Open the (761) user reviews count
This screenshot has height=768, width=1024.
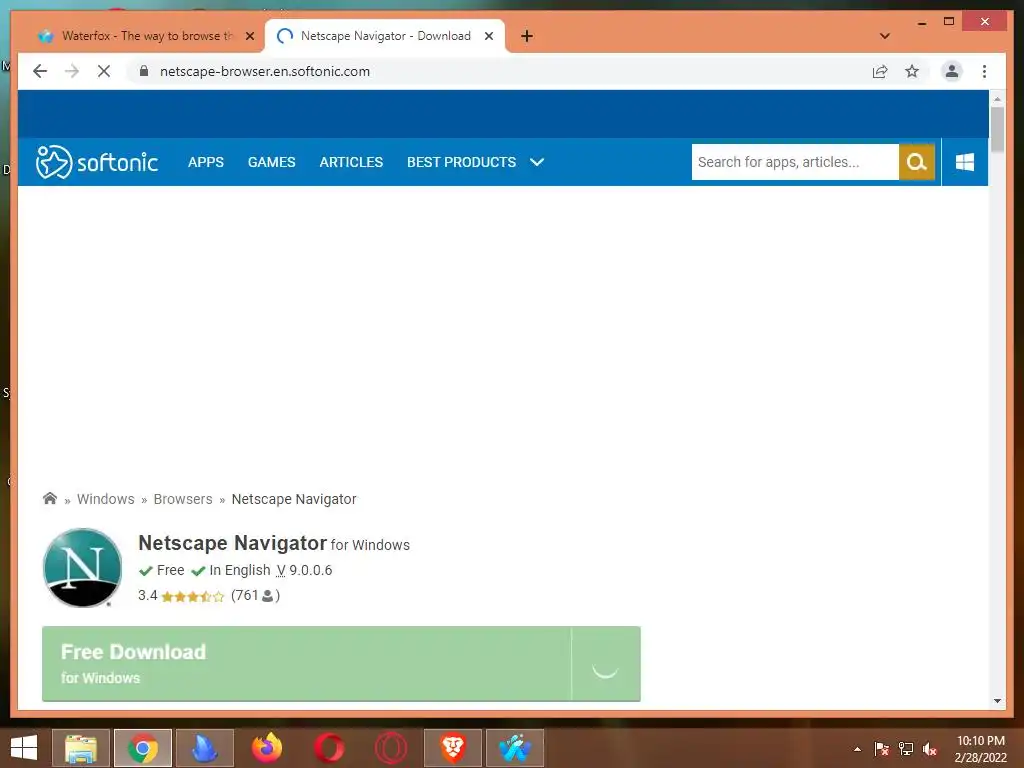pyautogui.click(x=255, y=596)
